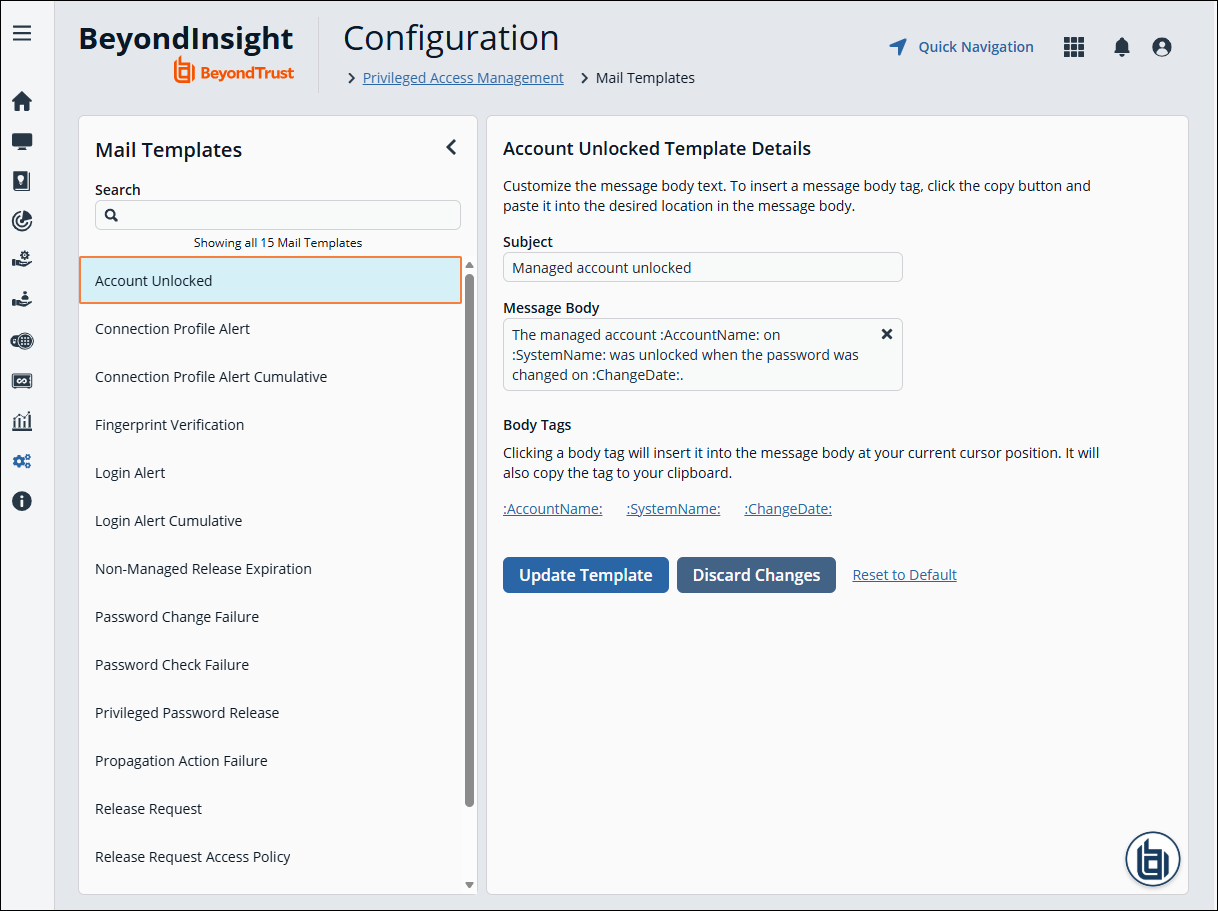Screen dimensions: 1218x911
Task: Click the Subject input field
Action: tap(703, 267)
